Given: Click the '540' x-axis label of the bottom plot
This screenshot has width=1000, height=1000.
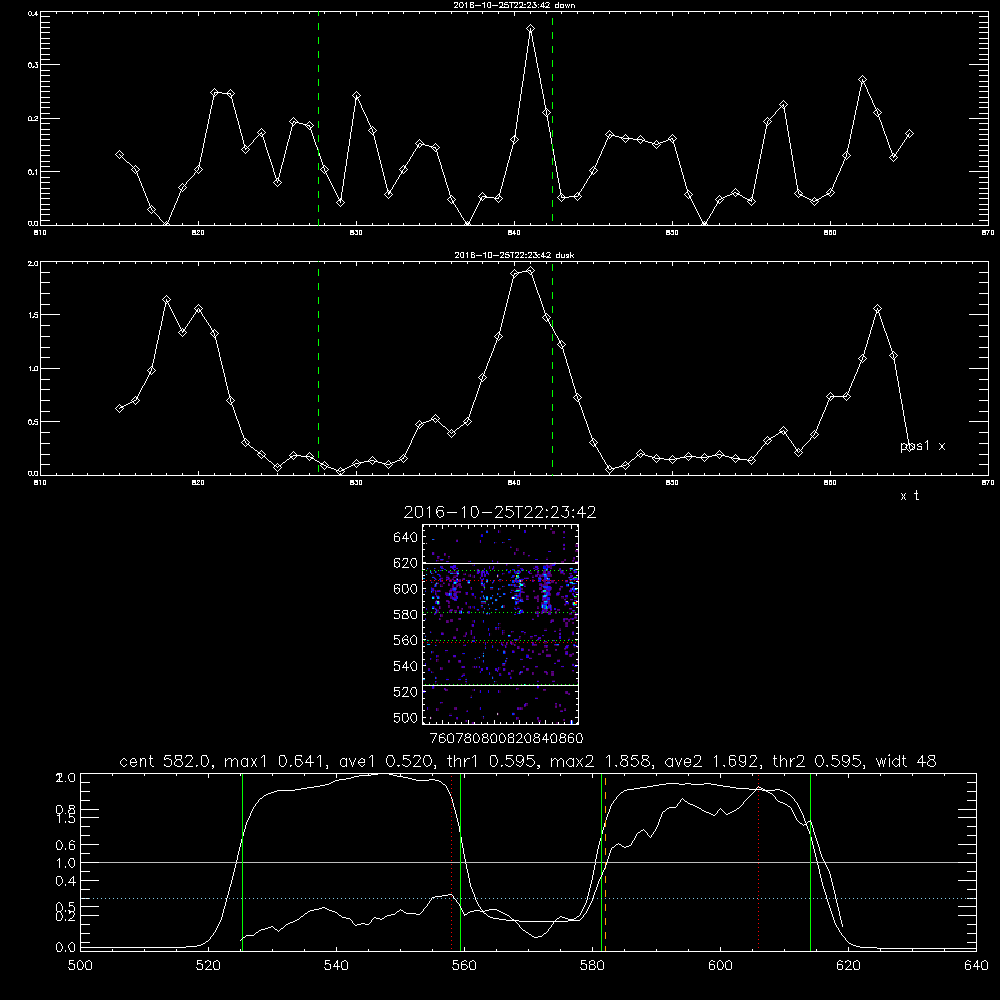Looking at the screenshot, I should 336,966.
